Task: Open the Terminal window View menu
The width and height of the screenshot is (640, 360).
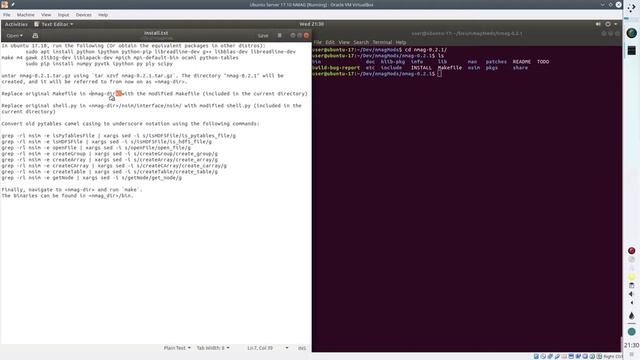Action: point(344,42)
